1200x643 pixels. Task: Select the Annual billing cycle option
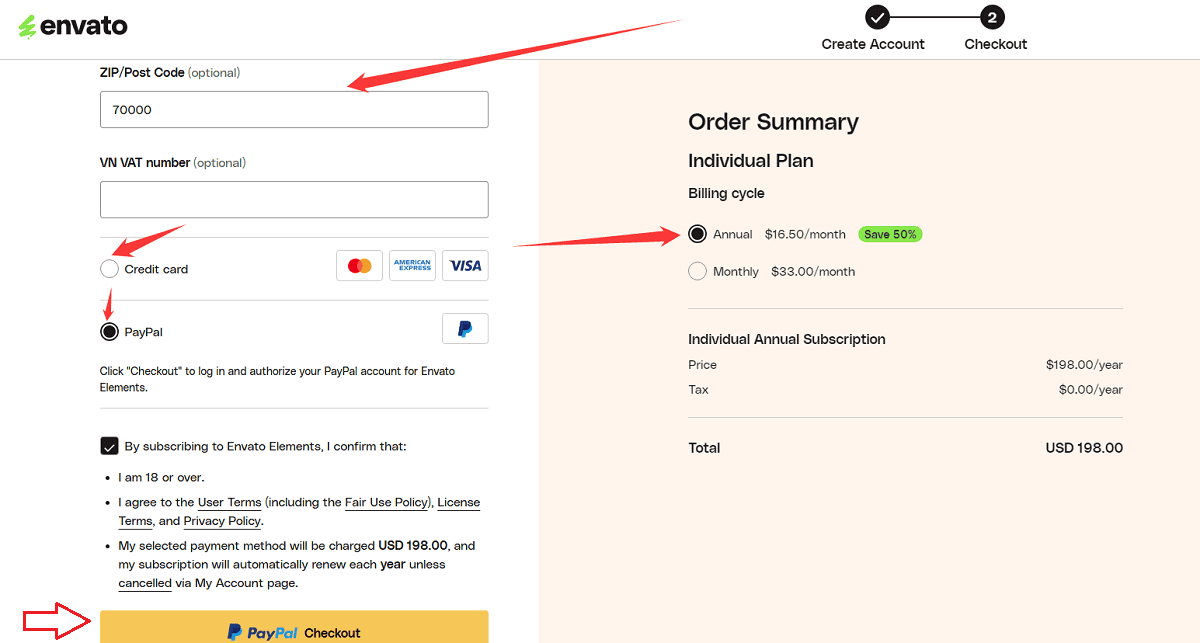click(x=697, y=234)
